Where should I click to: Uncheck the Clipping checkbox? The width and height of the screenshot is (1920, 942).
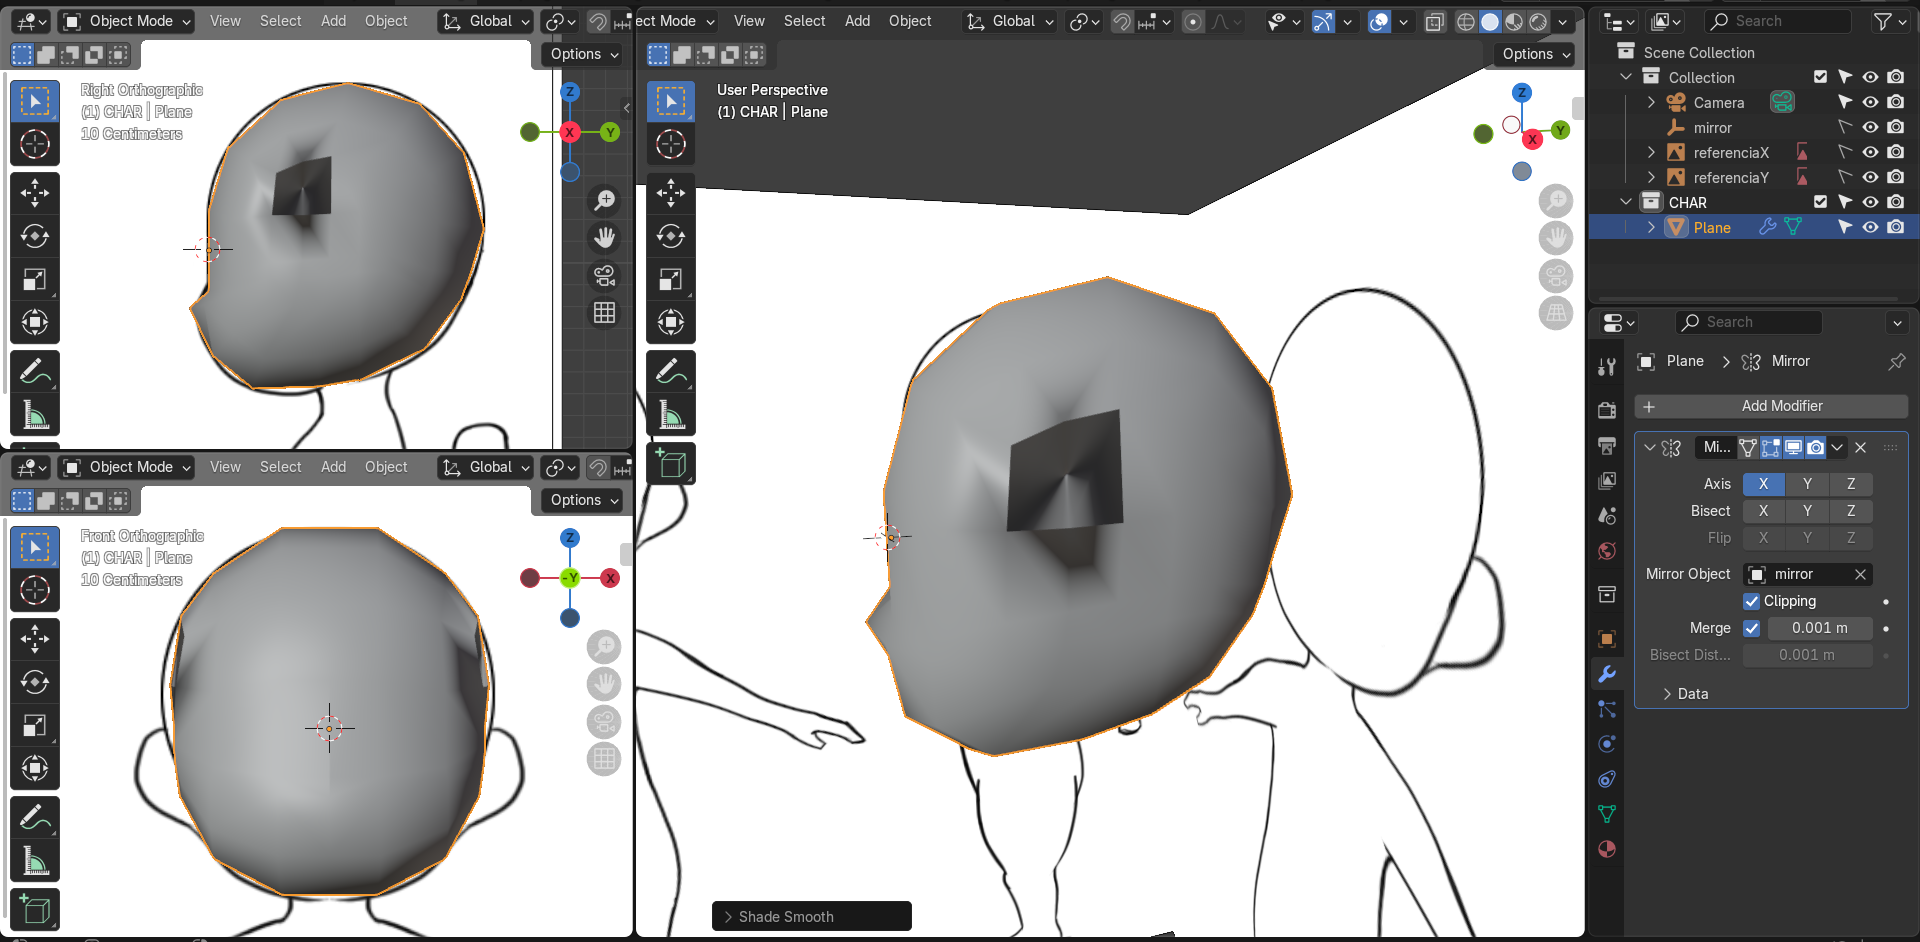tap(1752, 601)
